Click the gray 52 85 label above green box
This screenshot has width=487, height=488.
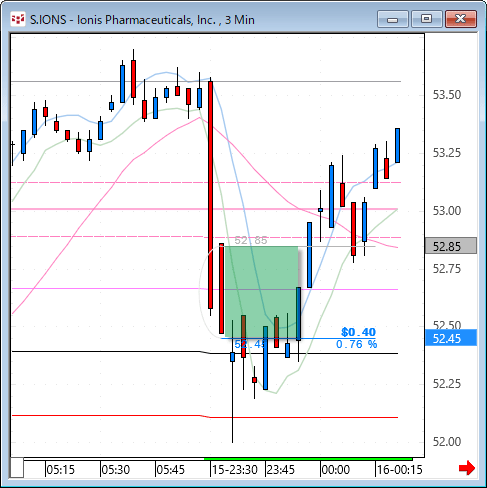point(251,240)
